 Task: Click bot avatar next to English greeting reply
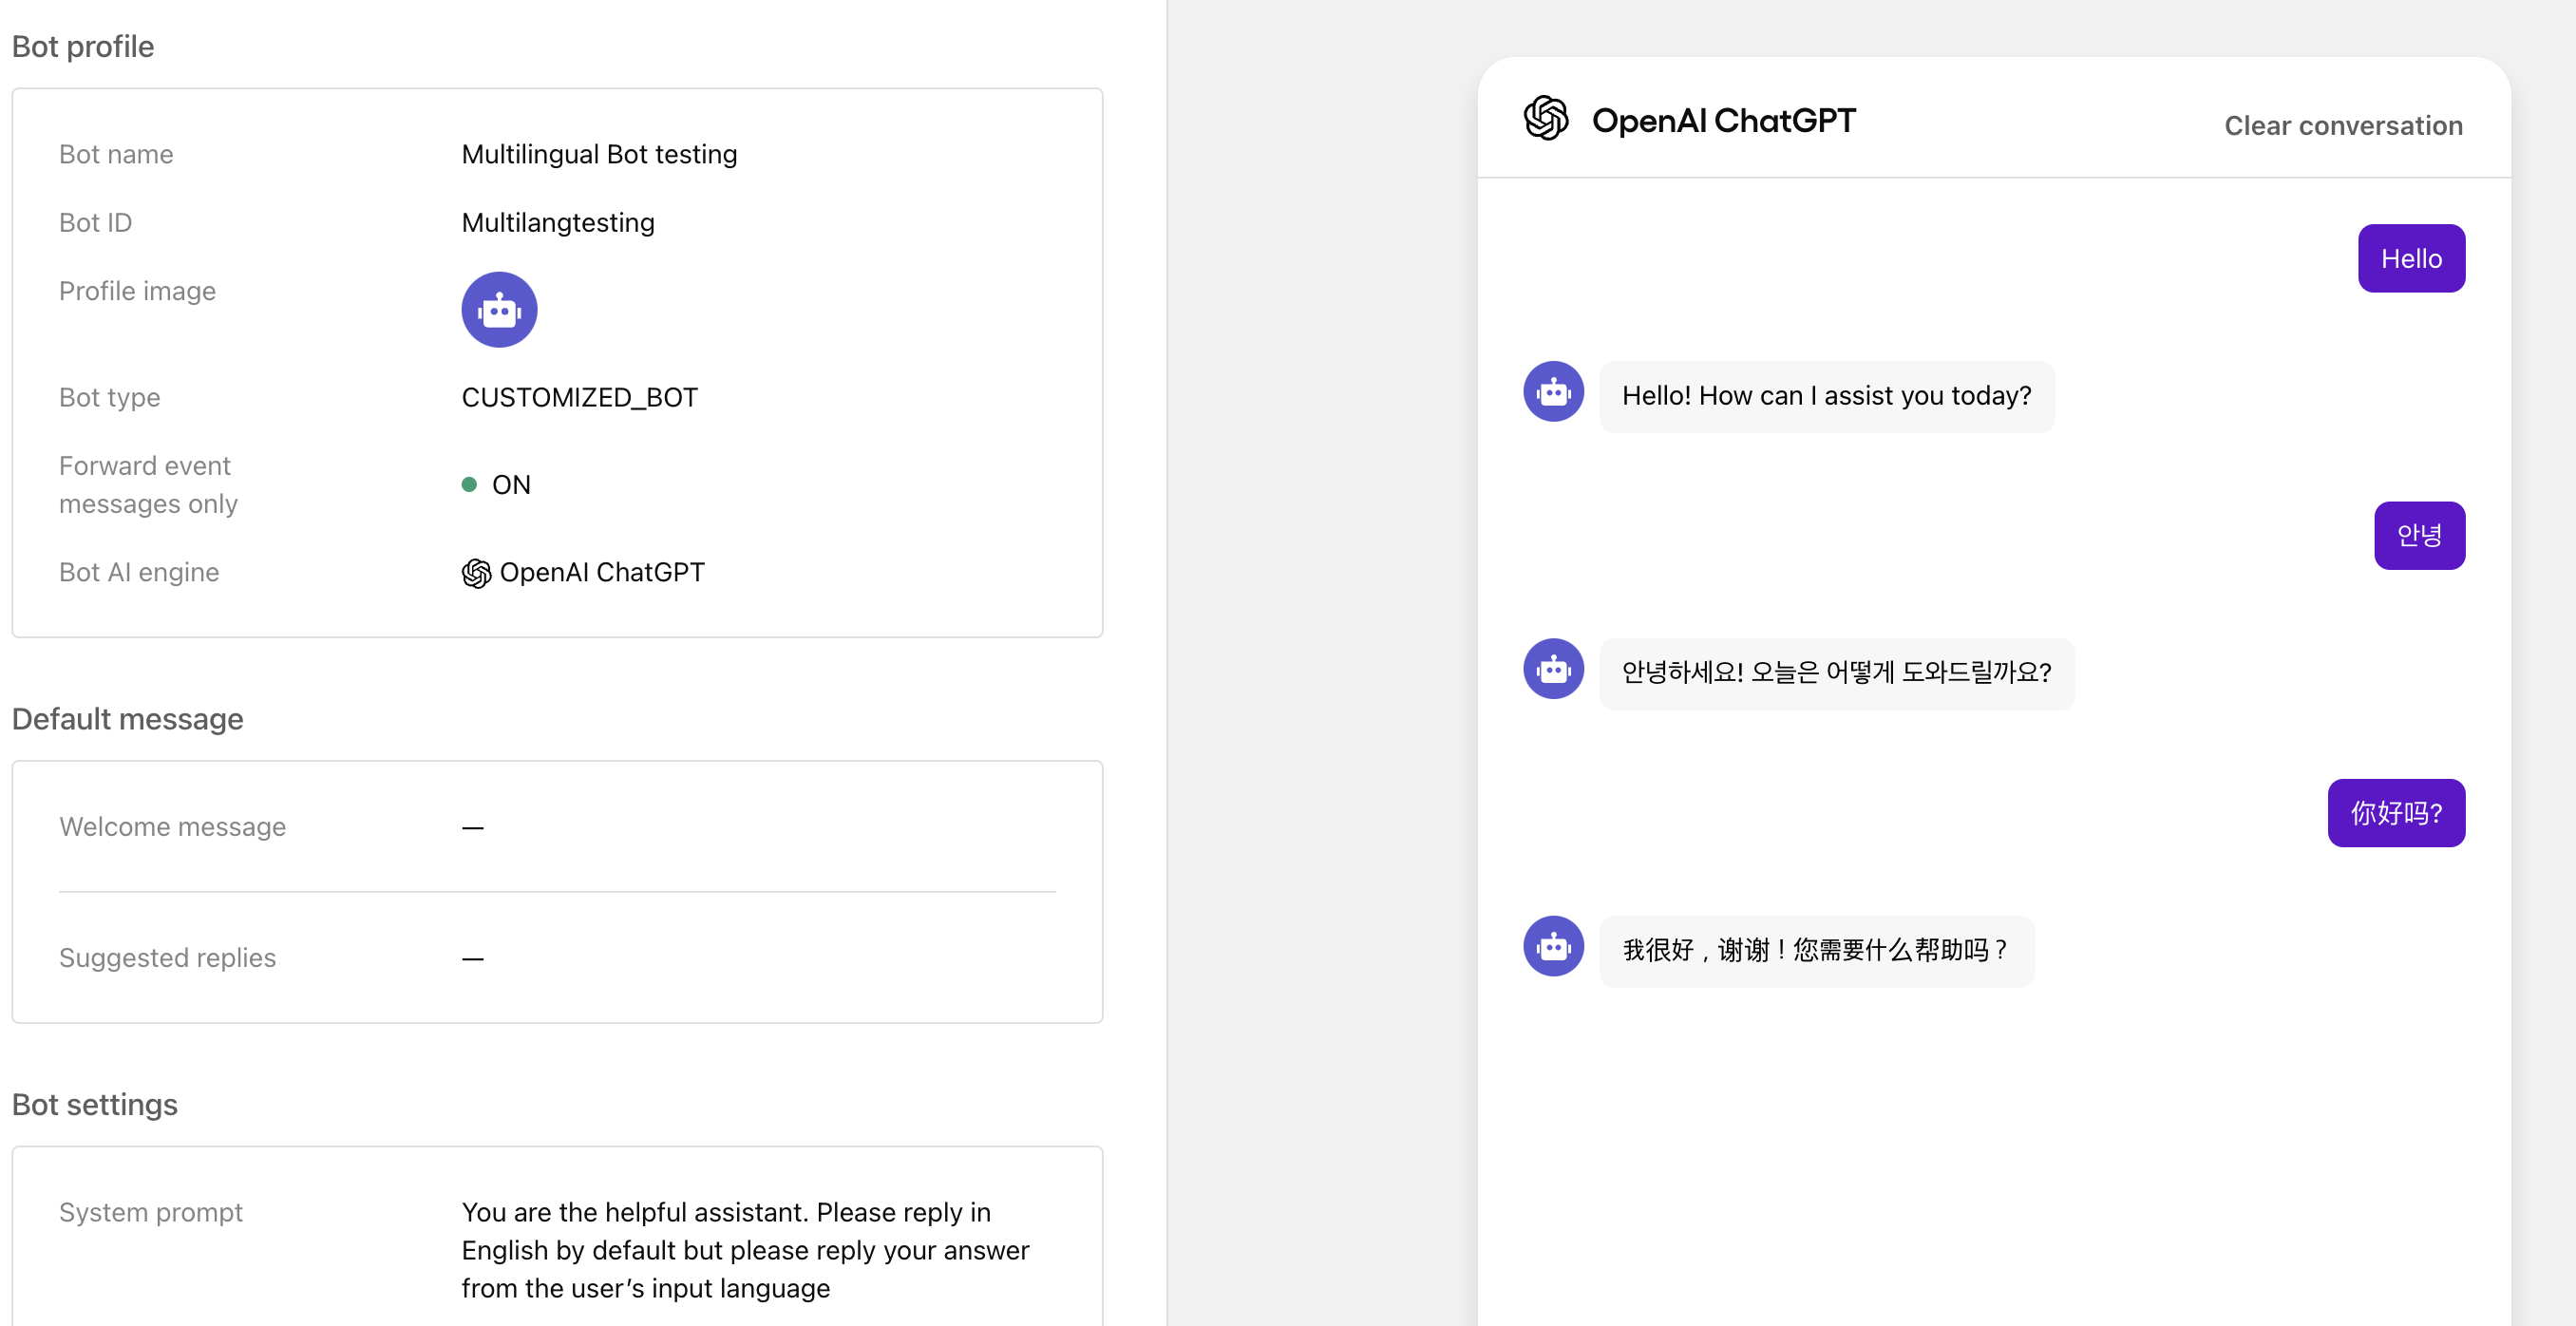click(x=1553, y=391)
